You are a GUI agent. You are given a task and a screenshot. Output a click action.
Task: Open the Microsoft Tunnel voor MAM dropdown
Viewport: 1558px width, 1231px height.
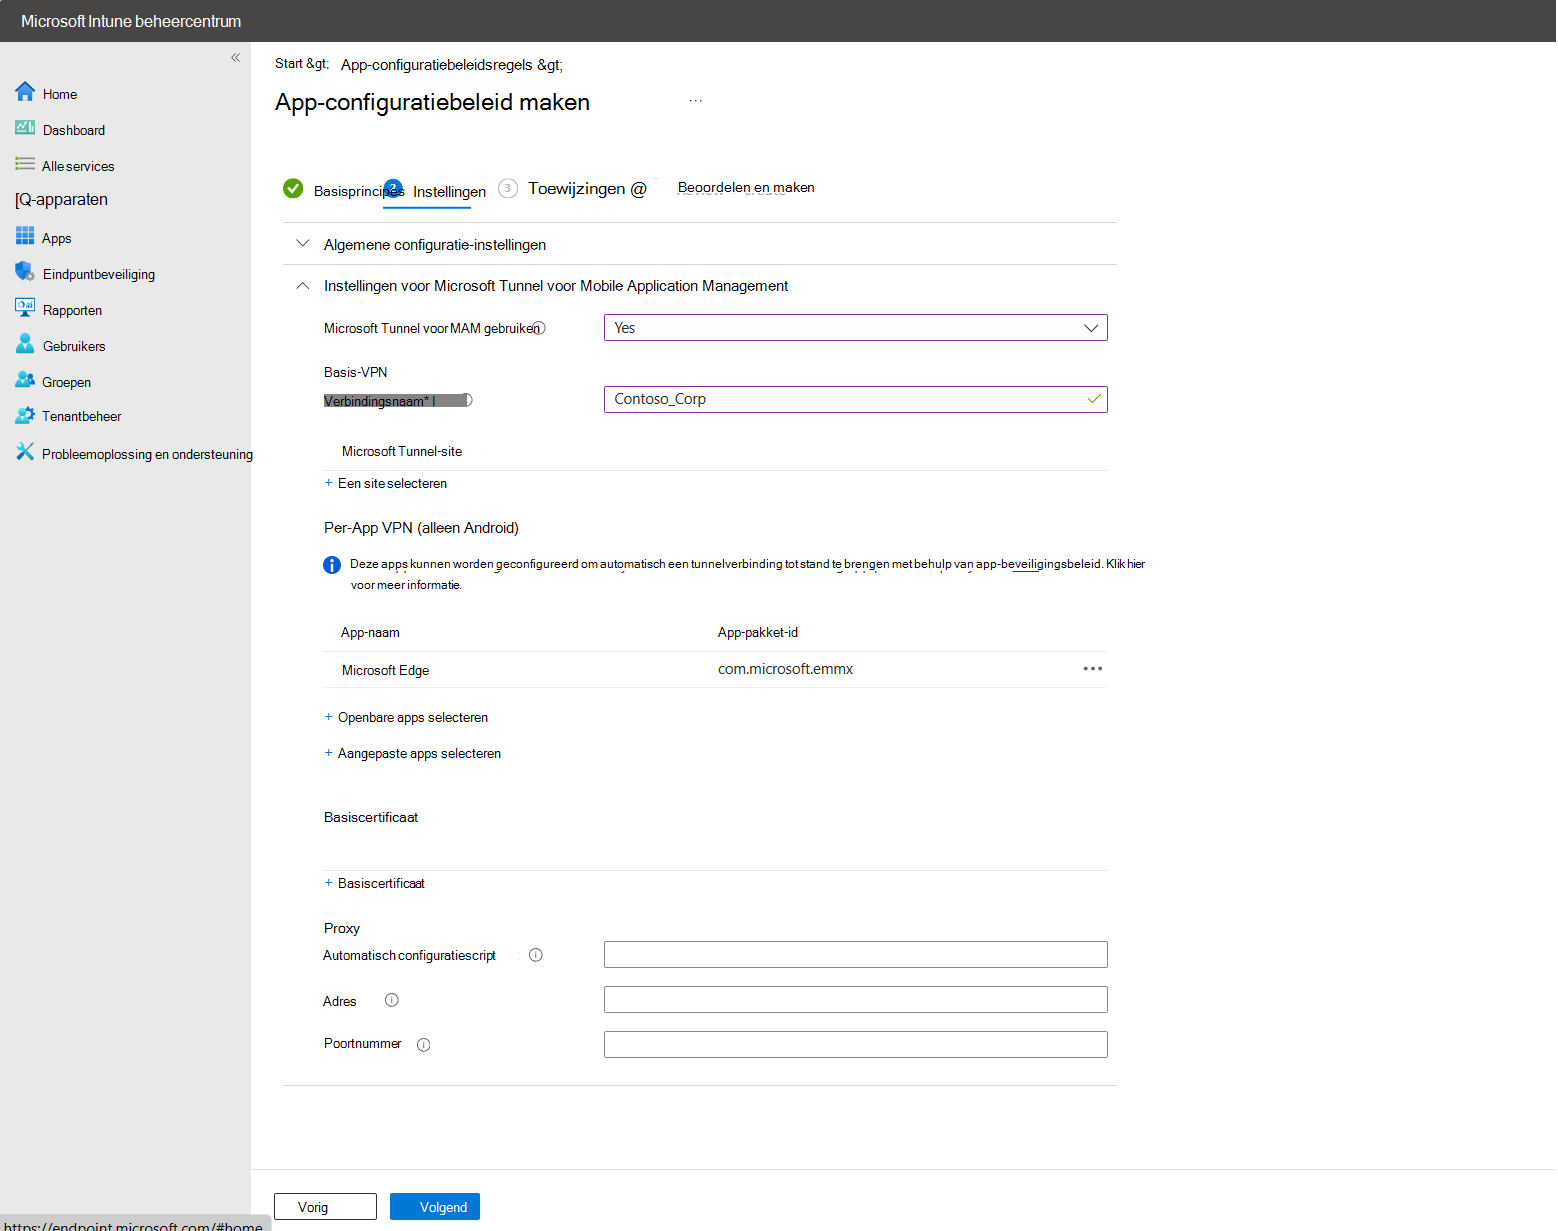tap(856, 328)
